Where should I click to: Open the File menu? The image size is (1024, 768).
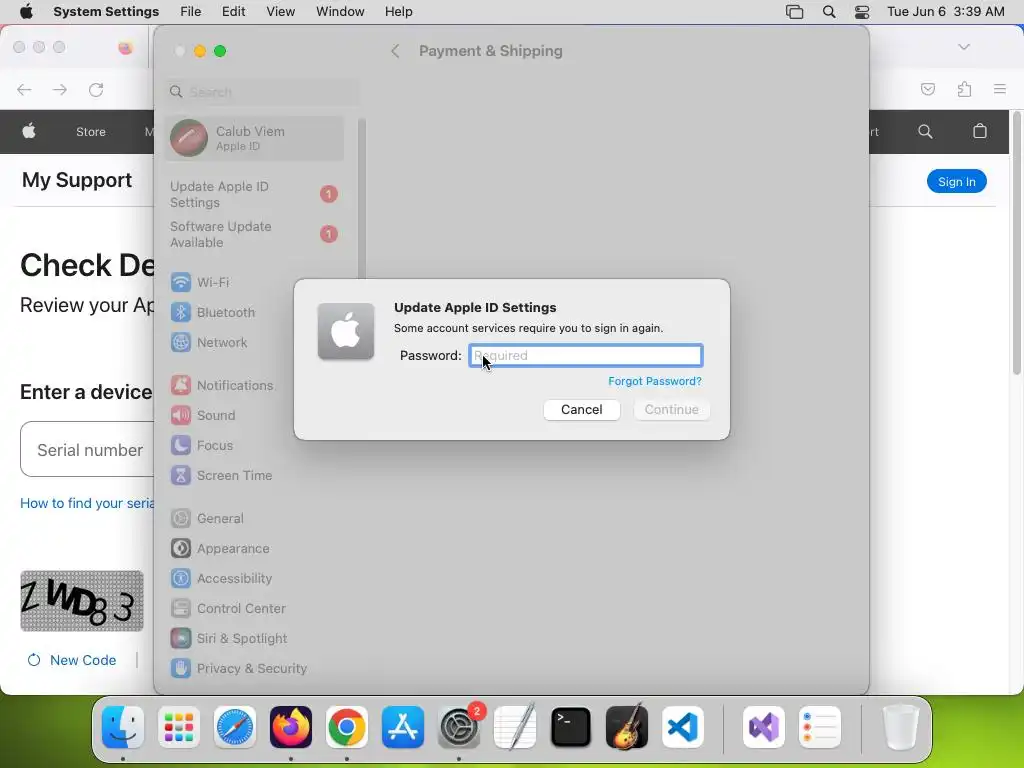(x=191, y=12)
